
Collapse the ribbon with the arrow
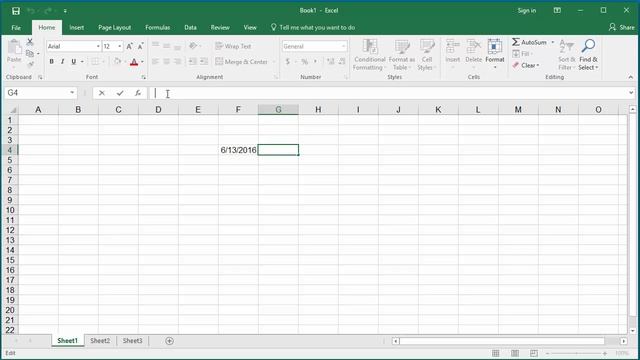(631, 77)
